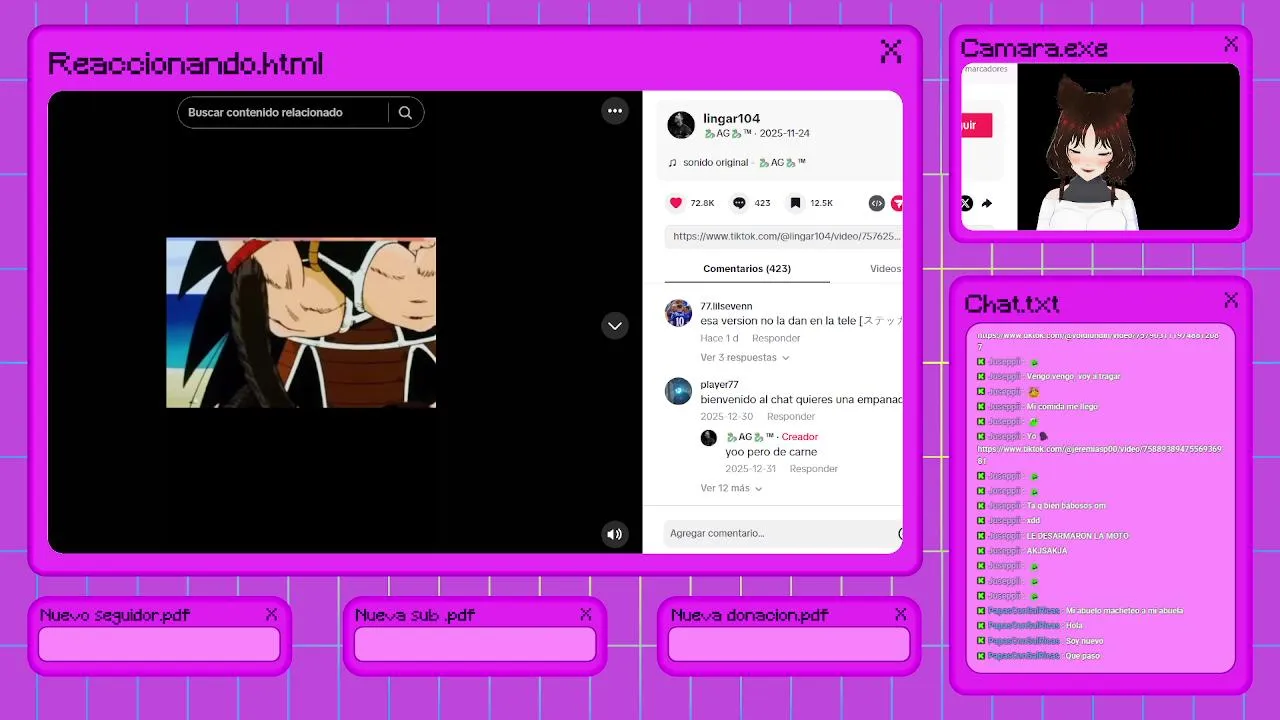Close the Nuevo seguidor.pdf panel
This screenshot has width=1280, height=720.
(271, 614)
